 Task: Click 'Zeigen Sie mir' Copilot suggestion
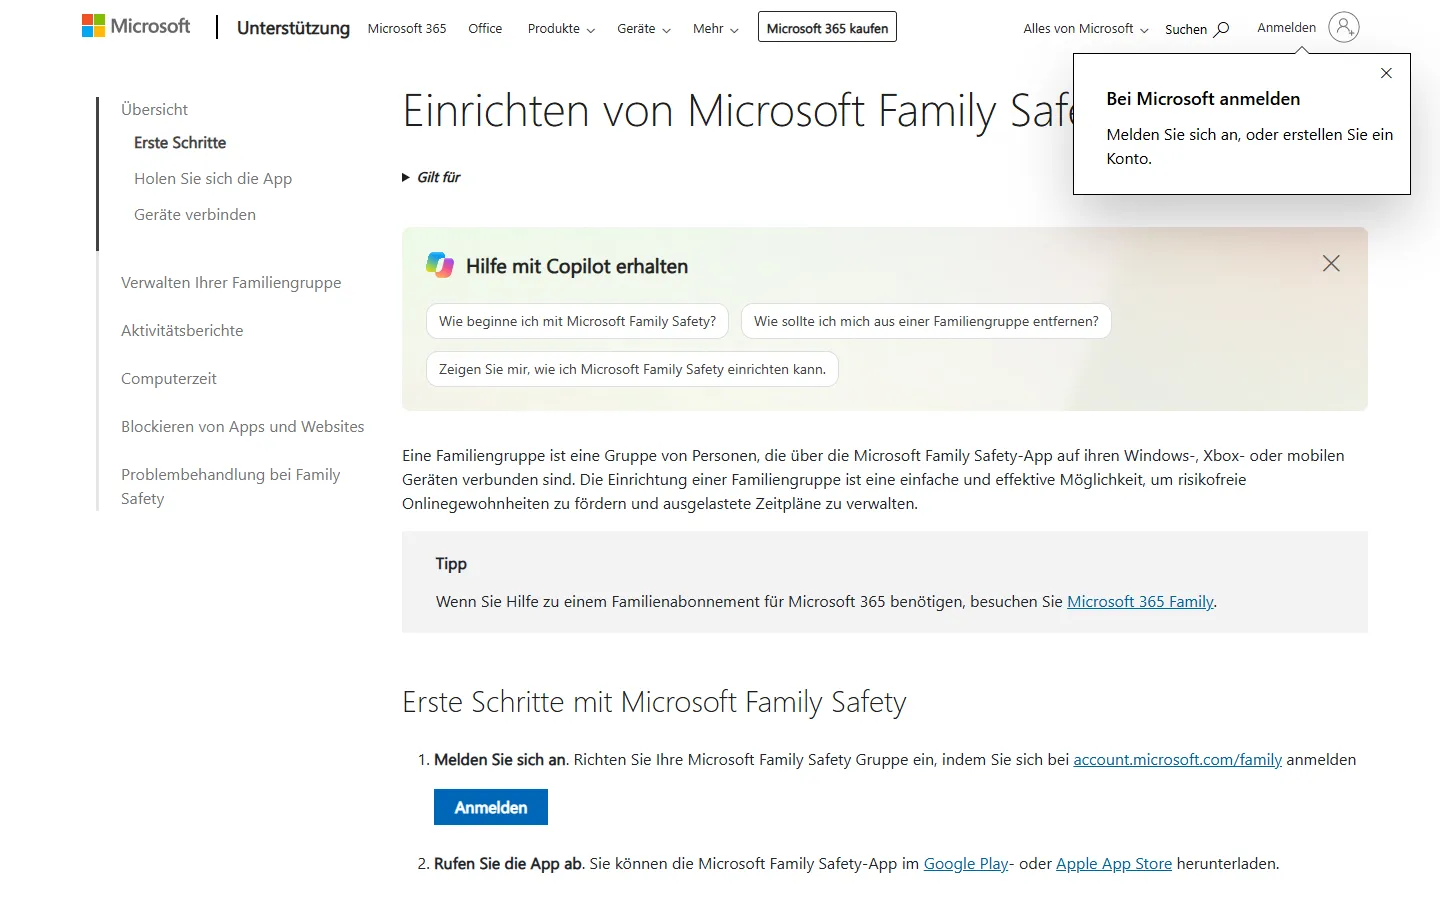click(632, 369)
